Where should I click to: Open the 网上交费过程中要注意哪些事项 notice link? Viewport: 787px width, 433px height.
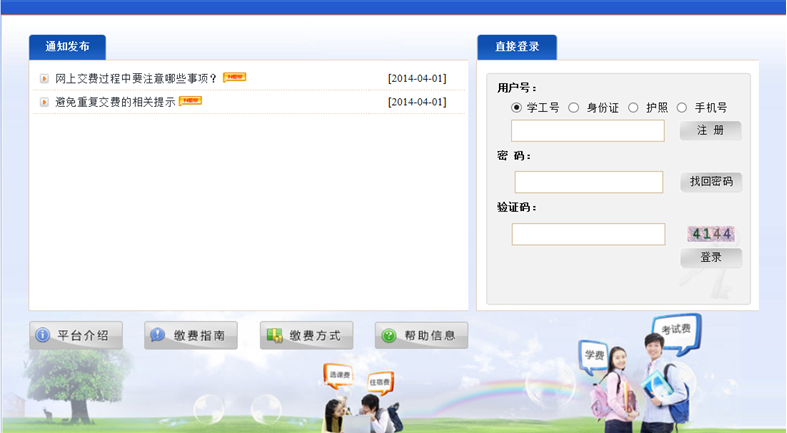136,78
